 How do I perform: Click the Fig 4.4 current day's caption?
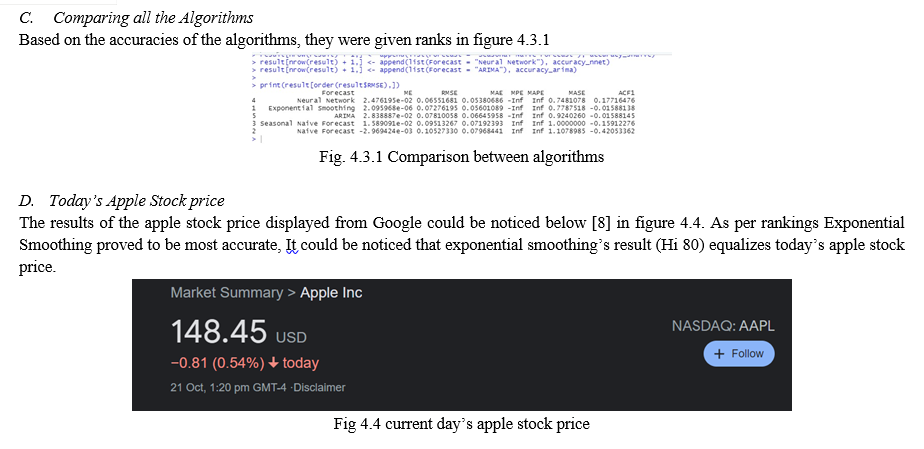(x=461, y=424)
